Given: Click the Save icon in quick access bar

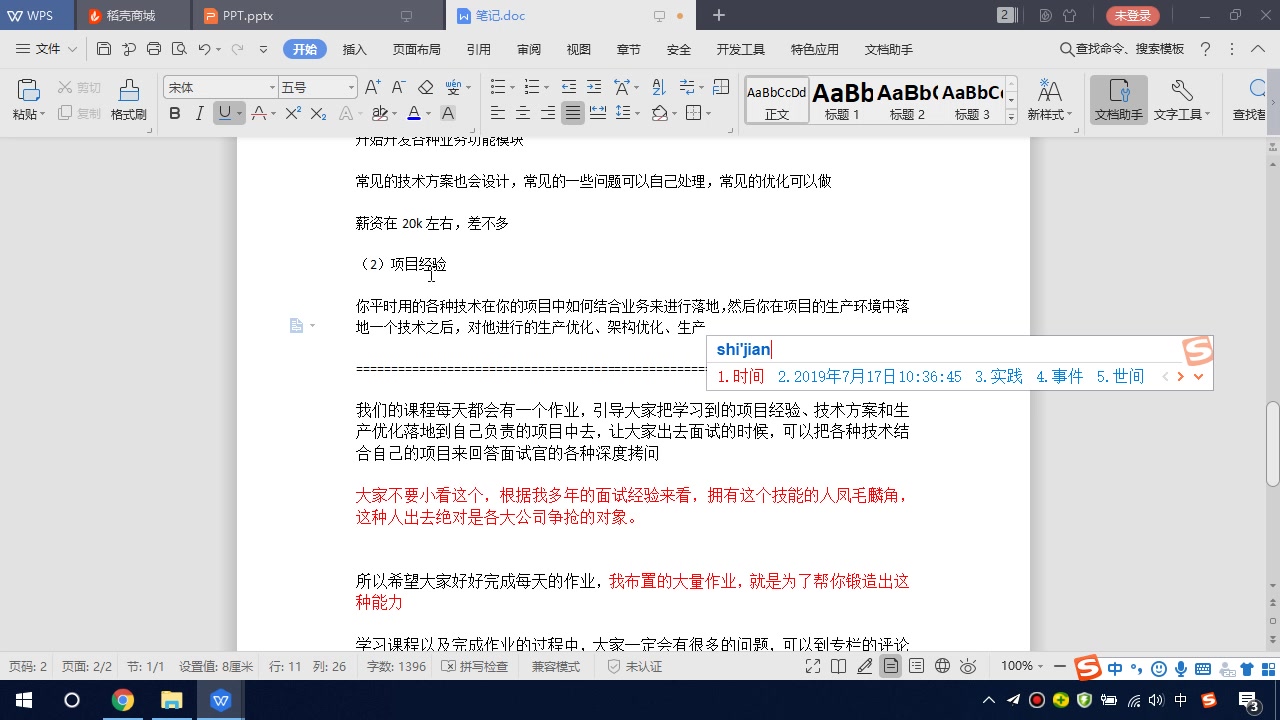Looking at the screenshot, I should (x=104, y=49).
